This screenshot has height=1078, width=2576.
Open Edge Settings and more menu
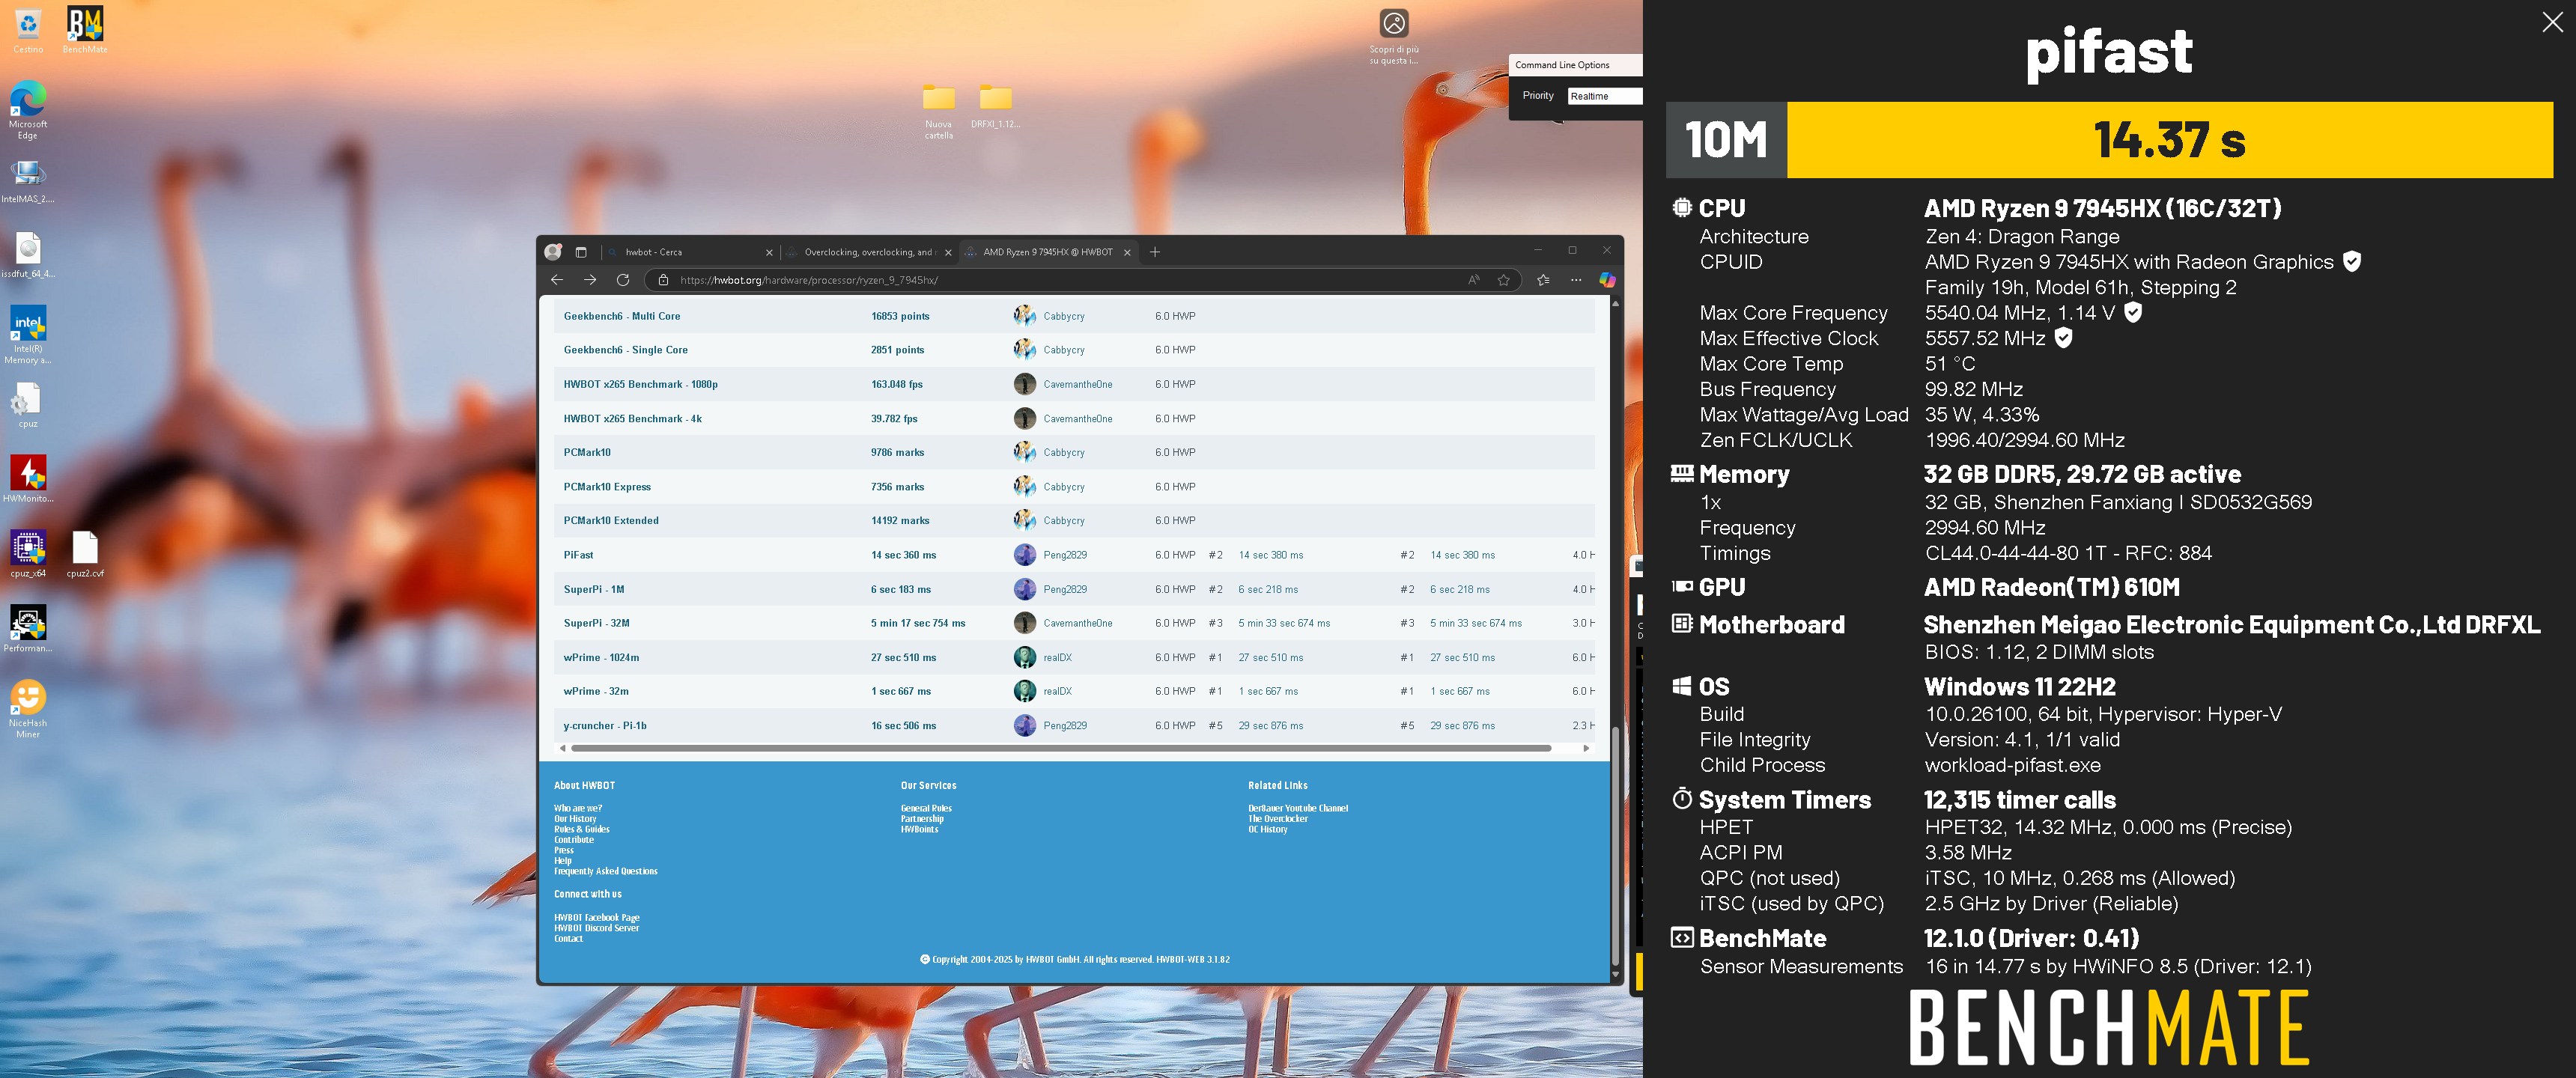tap(1576, 280)
